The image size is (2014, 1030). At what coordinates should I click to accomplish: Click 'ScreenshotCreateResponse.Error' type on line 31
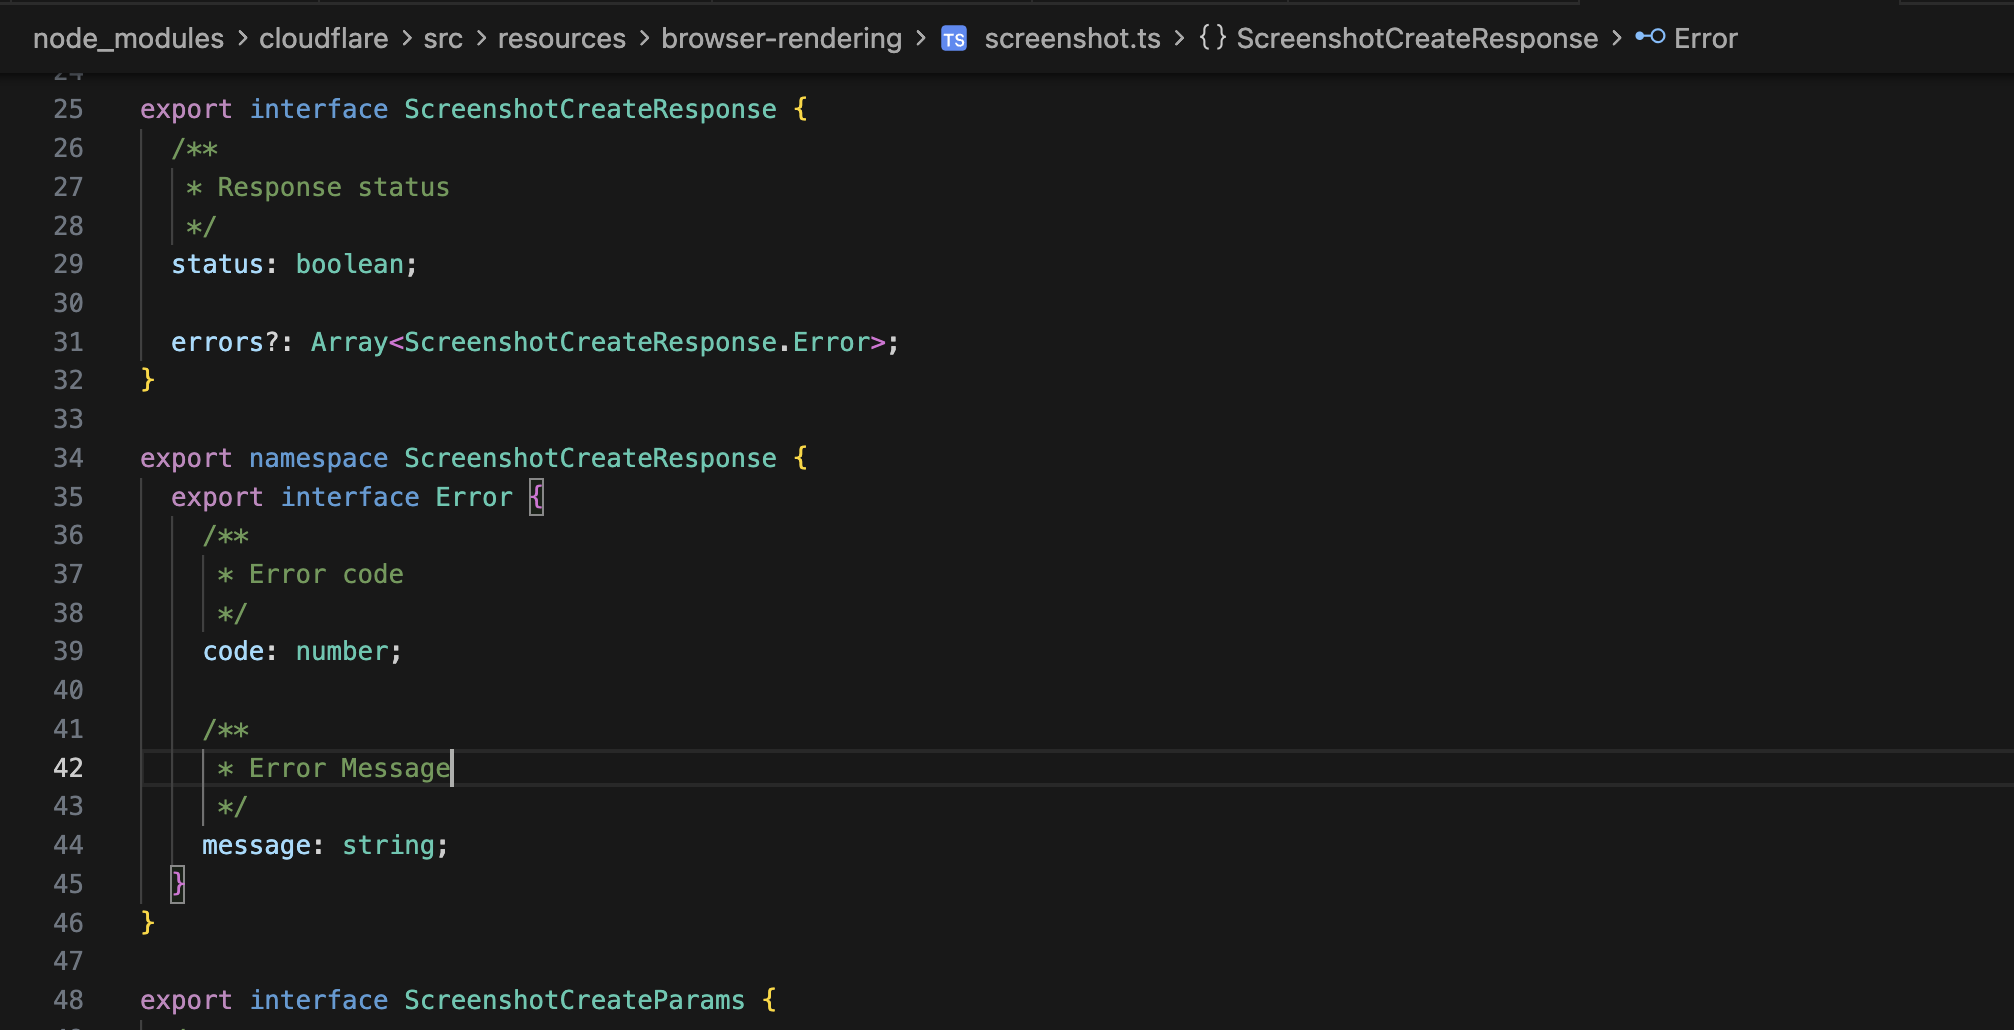637,342
